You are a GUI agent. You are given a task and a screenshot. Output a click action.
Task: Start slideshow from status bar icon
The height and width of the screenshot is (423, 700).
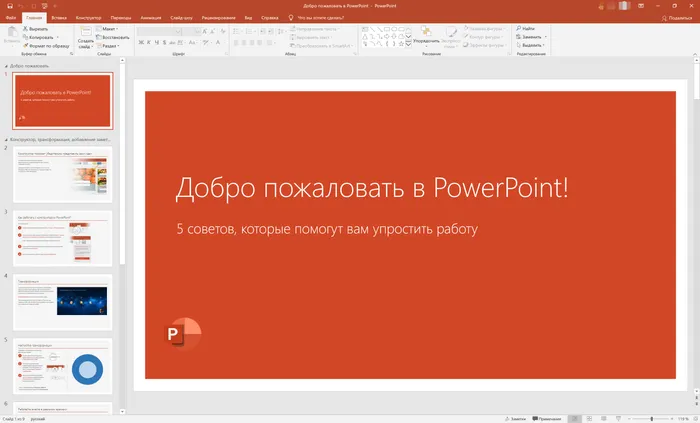[x=618, y=419]
